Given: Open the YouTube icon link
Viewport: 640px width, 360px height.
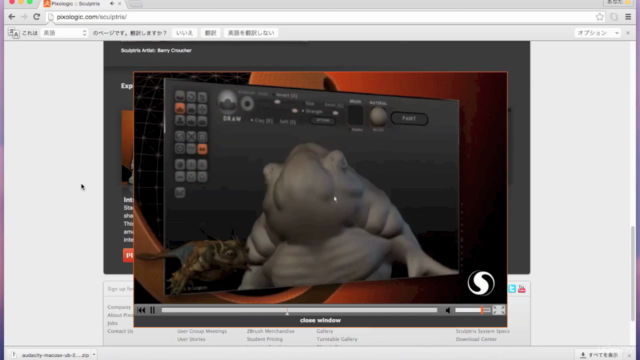Looking at the screenshot, I should (522, 289).
